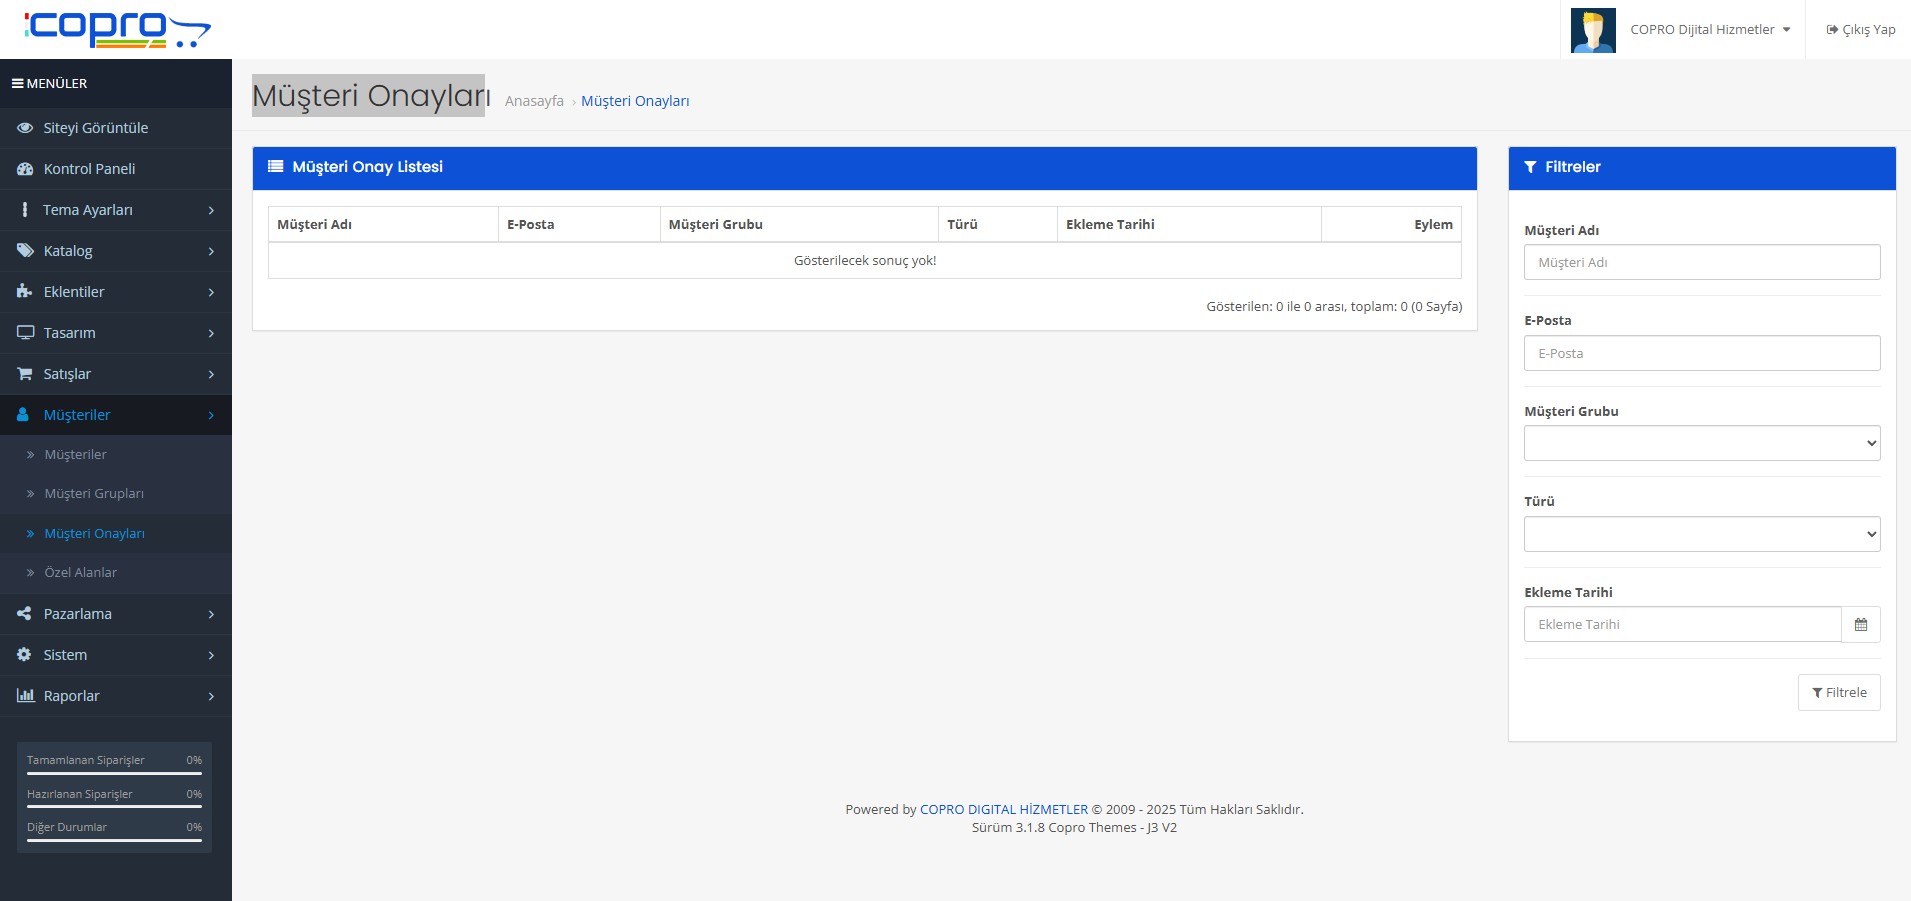Screen dimensions: 1911x901
Task: Click the Kontrol Paneli dashboard icon
Action: pos(25,169)
